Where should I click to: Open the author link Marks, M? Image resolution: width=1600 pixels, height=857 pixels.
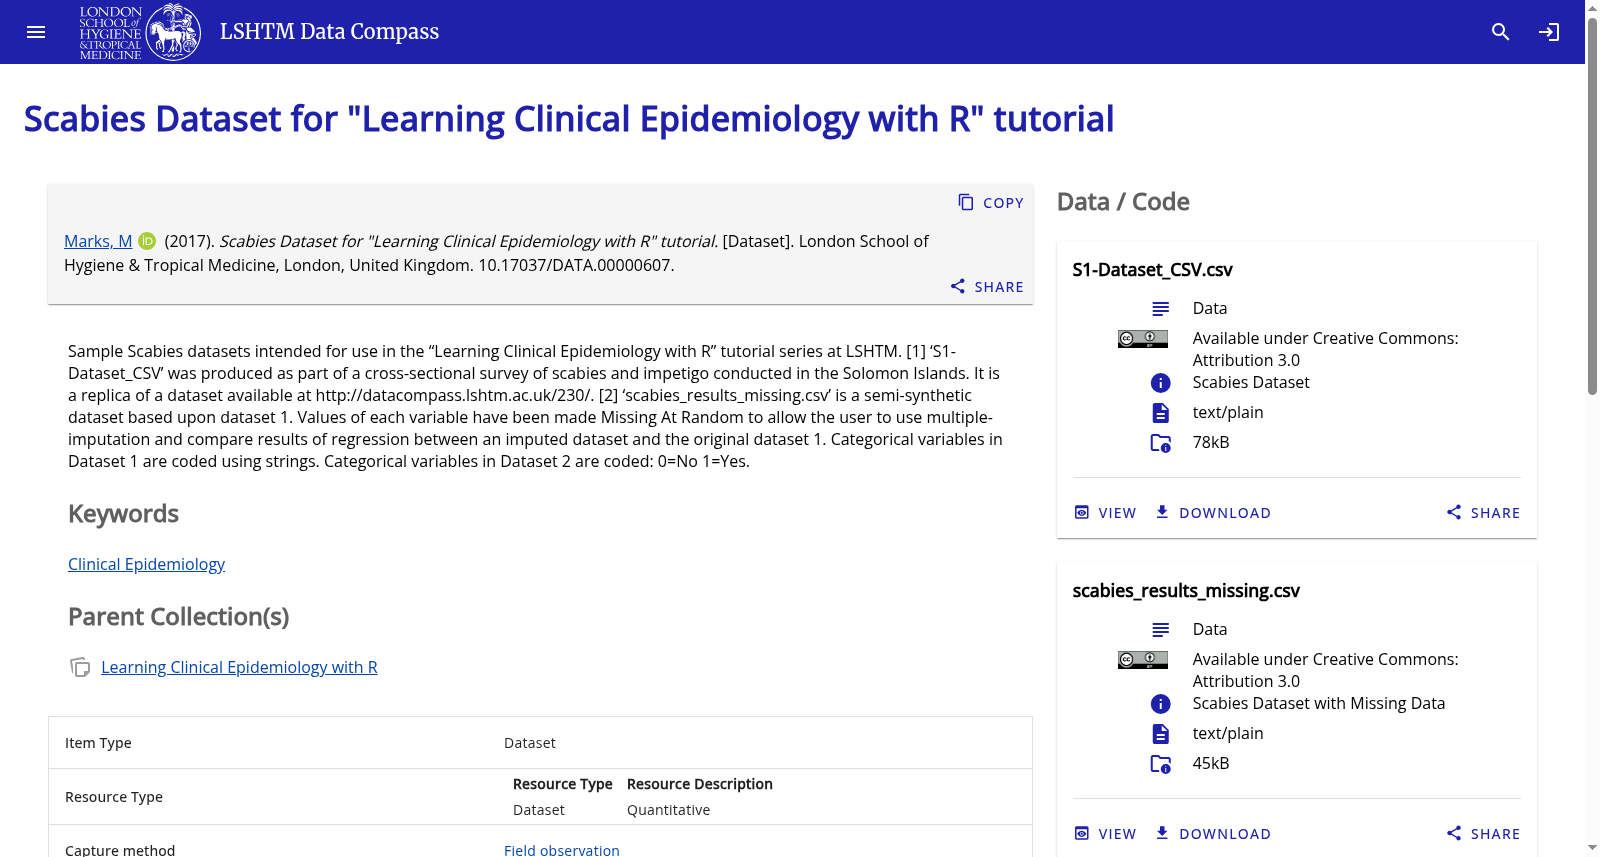(98, 241)
